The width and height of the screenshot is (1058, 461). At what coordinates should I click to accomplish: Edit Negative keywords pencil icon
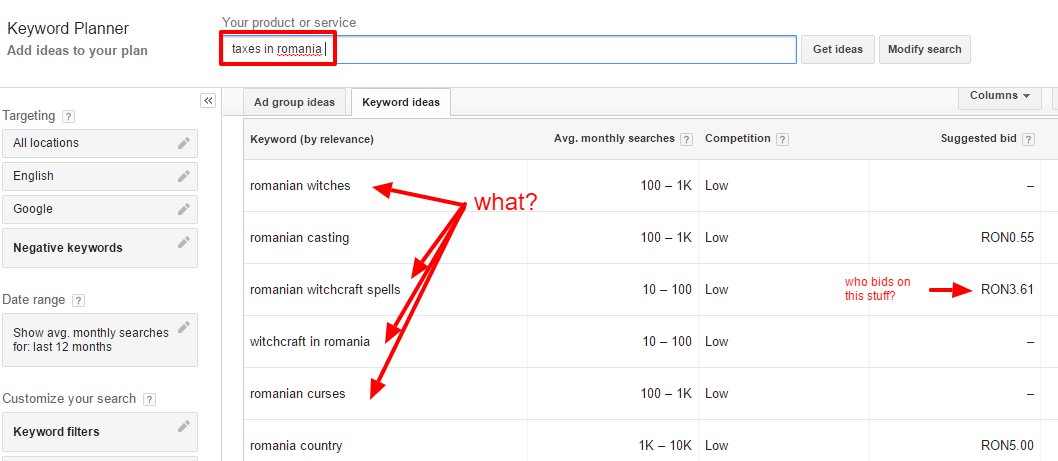click(x=184, y=242)
